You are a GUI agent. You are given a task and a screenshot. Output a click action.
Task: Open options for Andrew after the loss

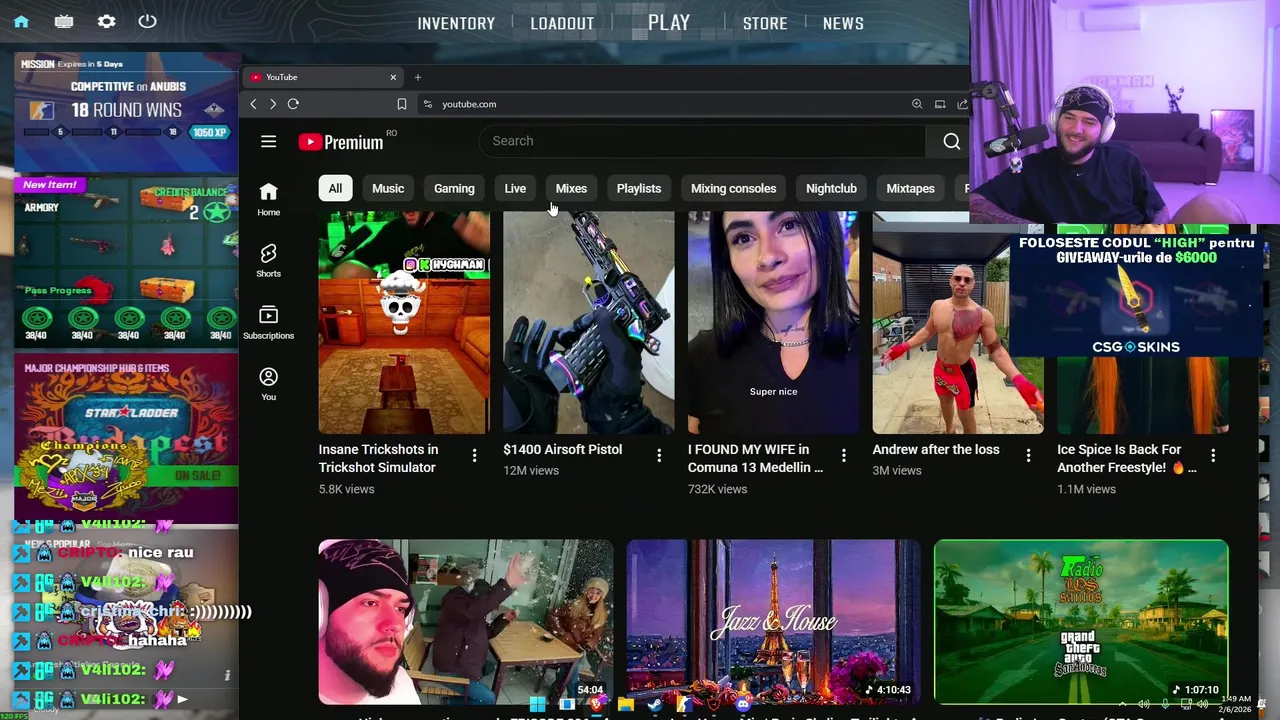[1028, 455]
